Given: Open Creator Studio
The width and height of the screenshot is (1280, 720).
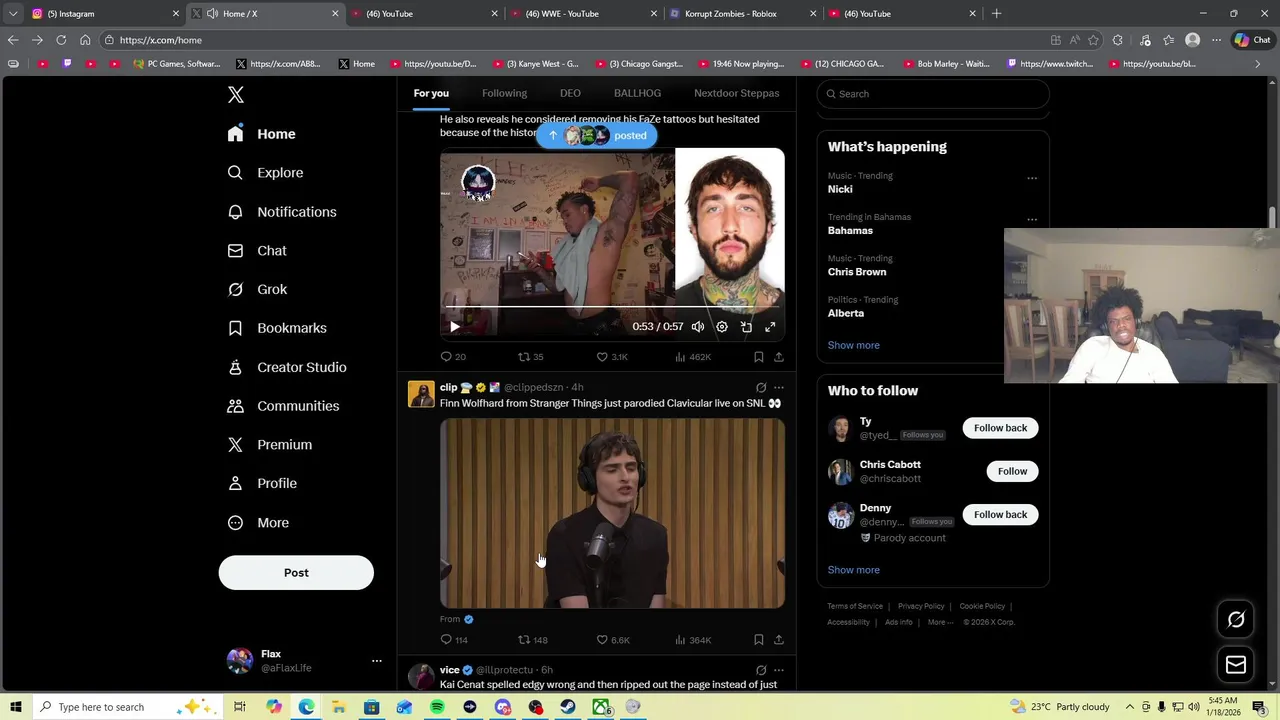Looking at the screenshot, I should click(x=287, y=367).
